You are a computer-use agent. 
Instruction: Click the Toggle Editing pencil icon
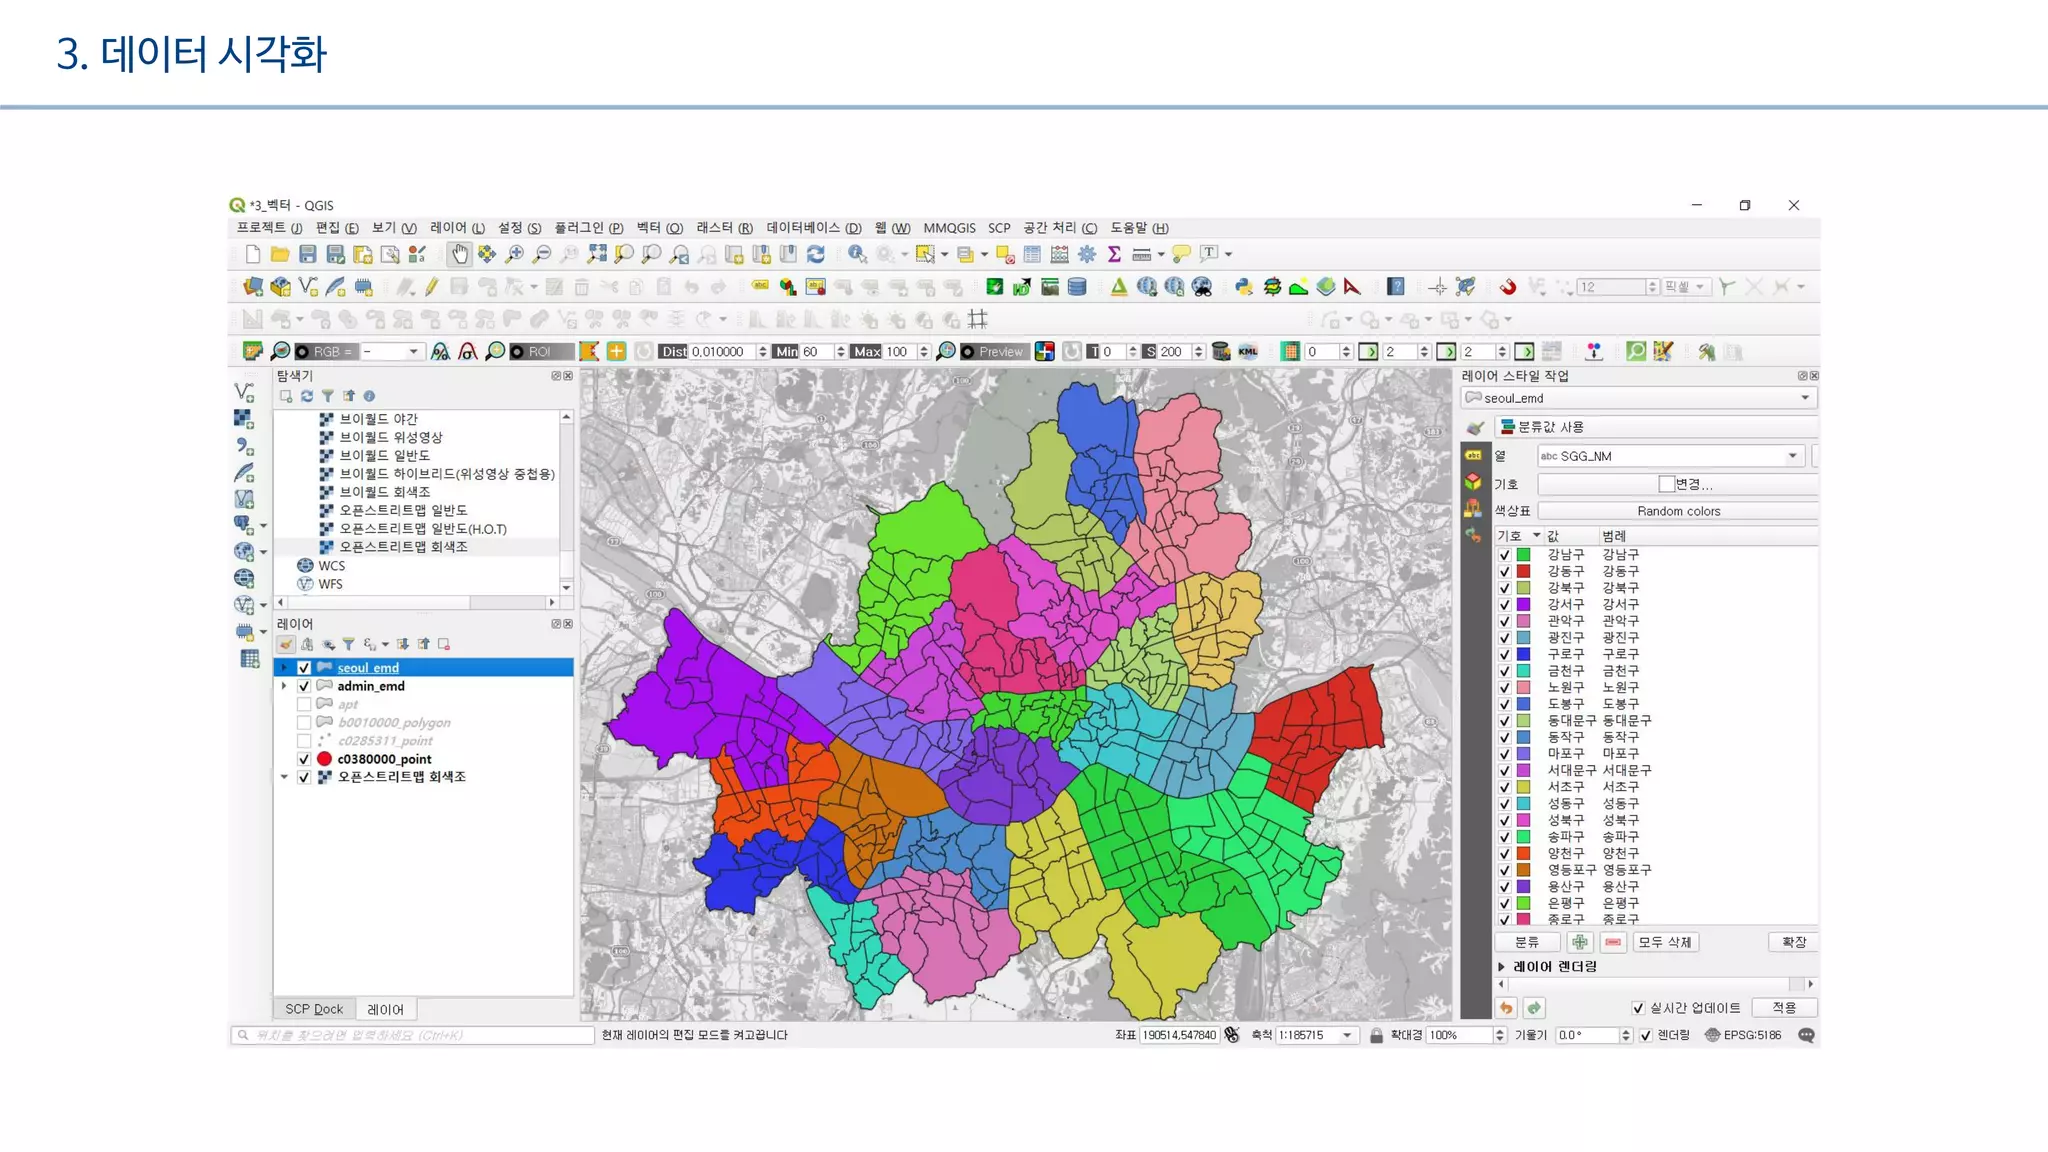pyautogui.click(x=431, y=287)
